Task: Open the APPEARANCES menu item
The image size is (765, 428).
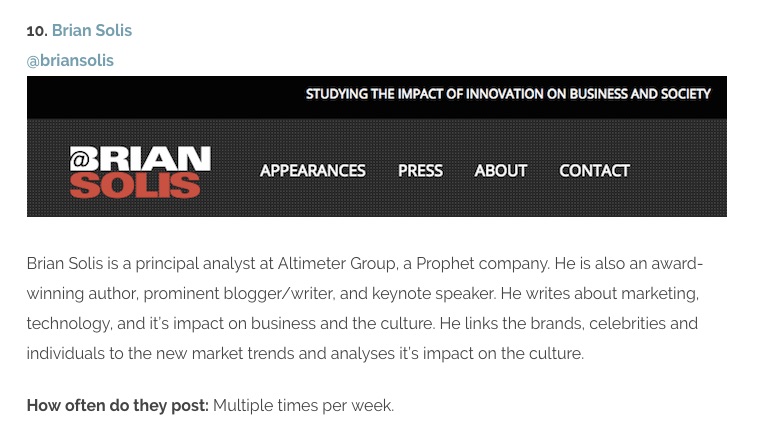Action: [313, 170]
